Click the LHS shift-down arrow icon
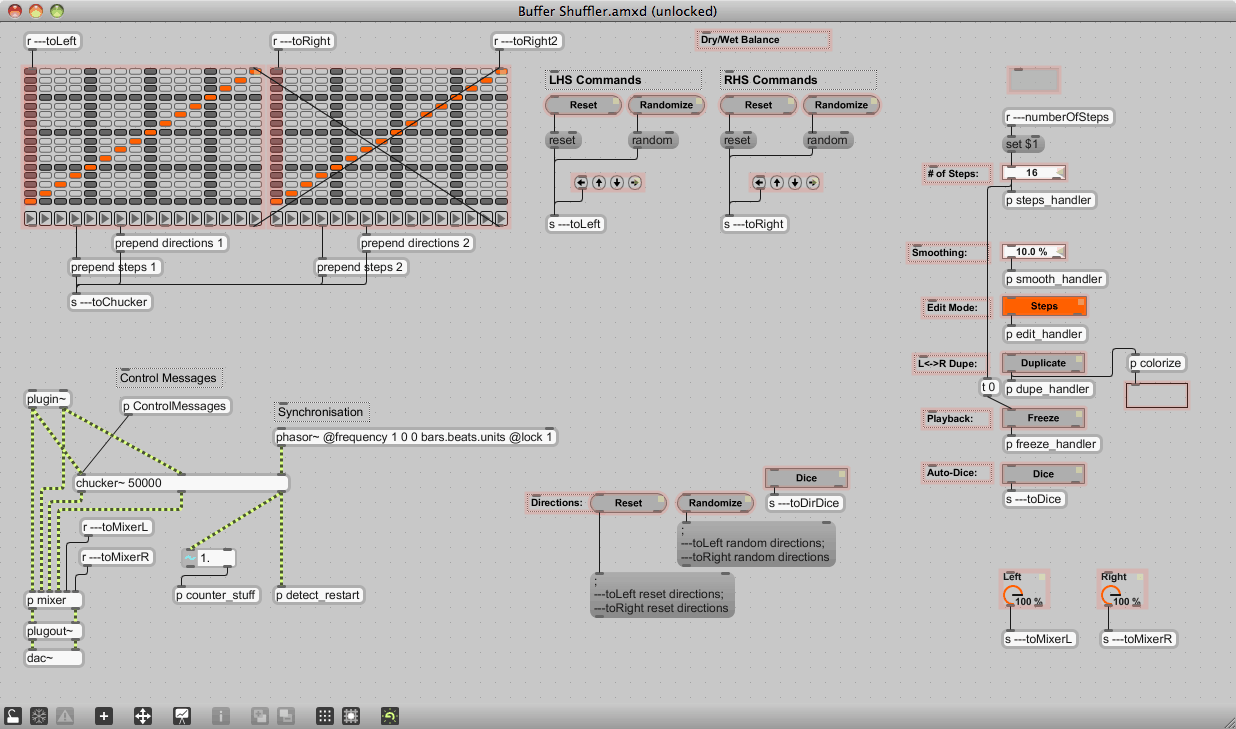This screenshot has width=1236, height=729. 616,182
